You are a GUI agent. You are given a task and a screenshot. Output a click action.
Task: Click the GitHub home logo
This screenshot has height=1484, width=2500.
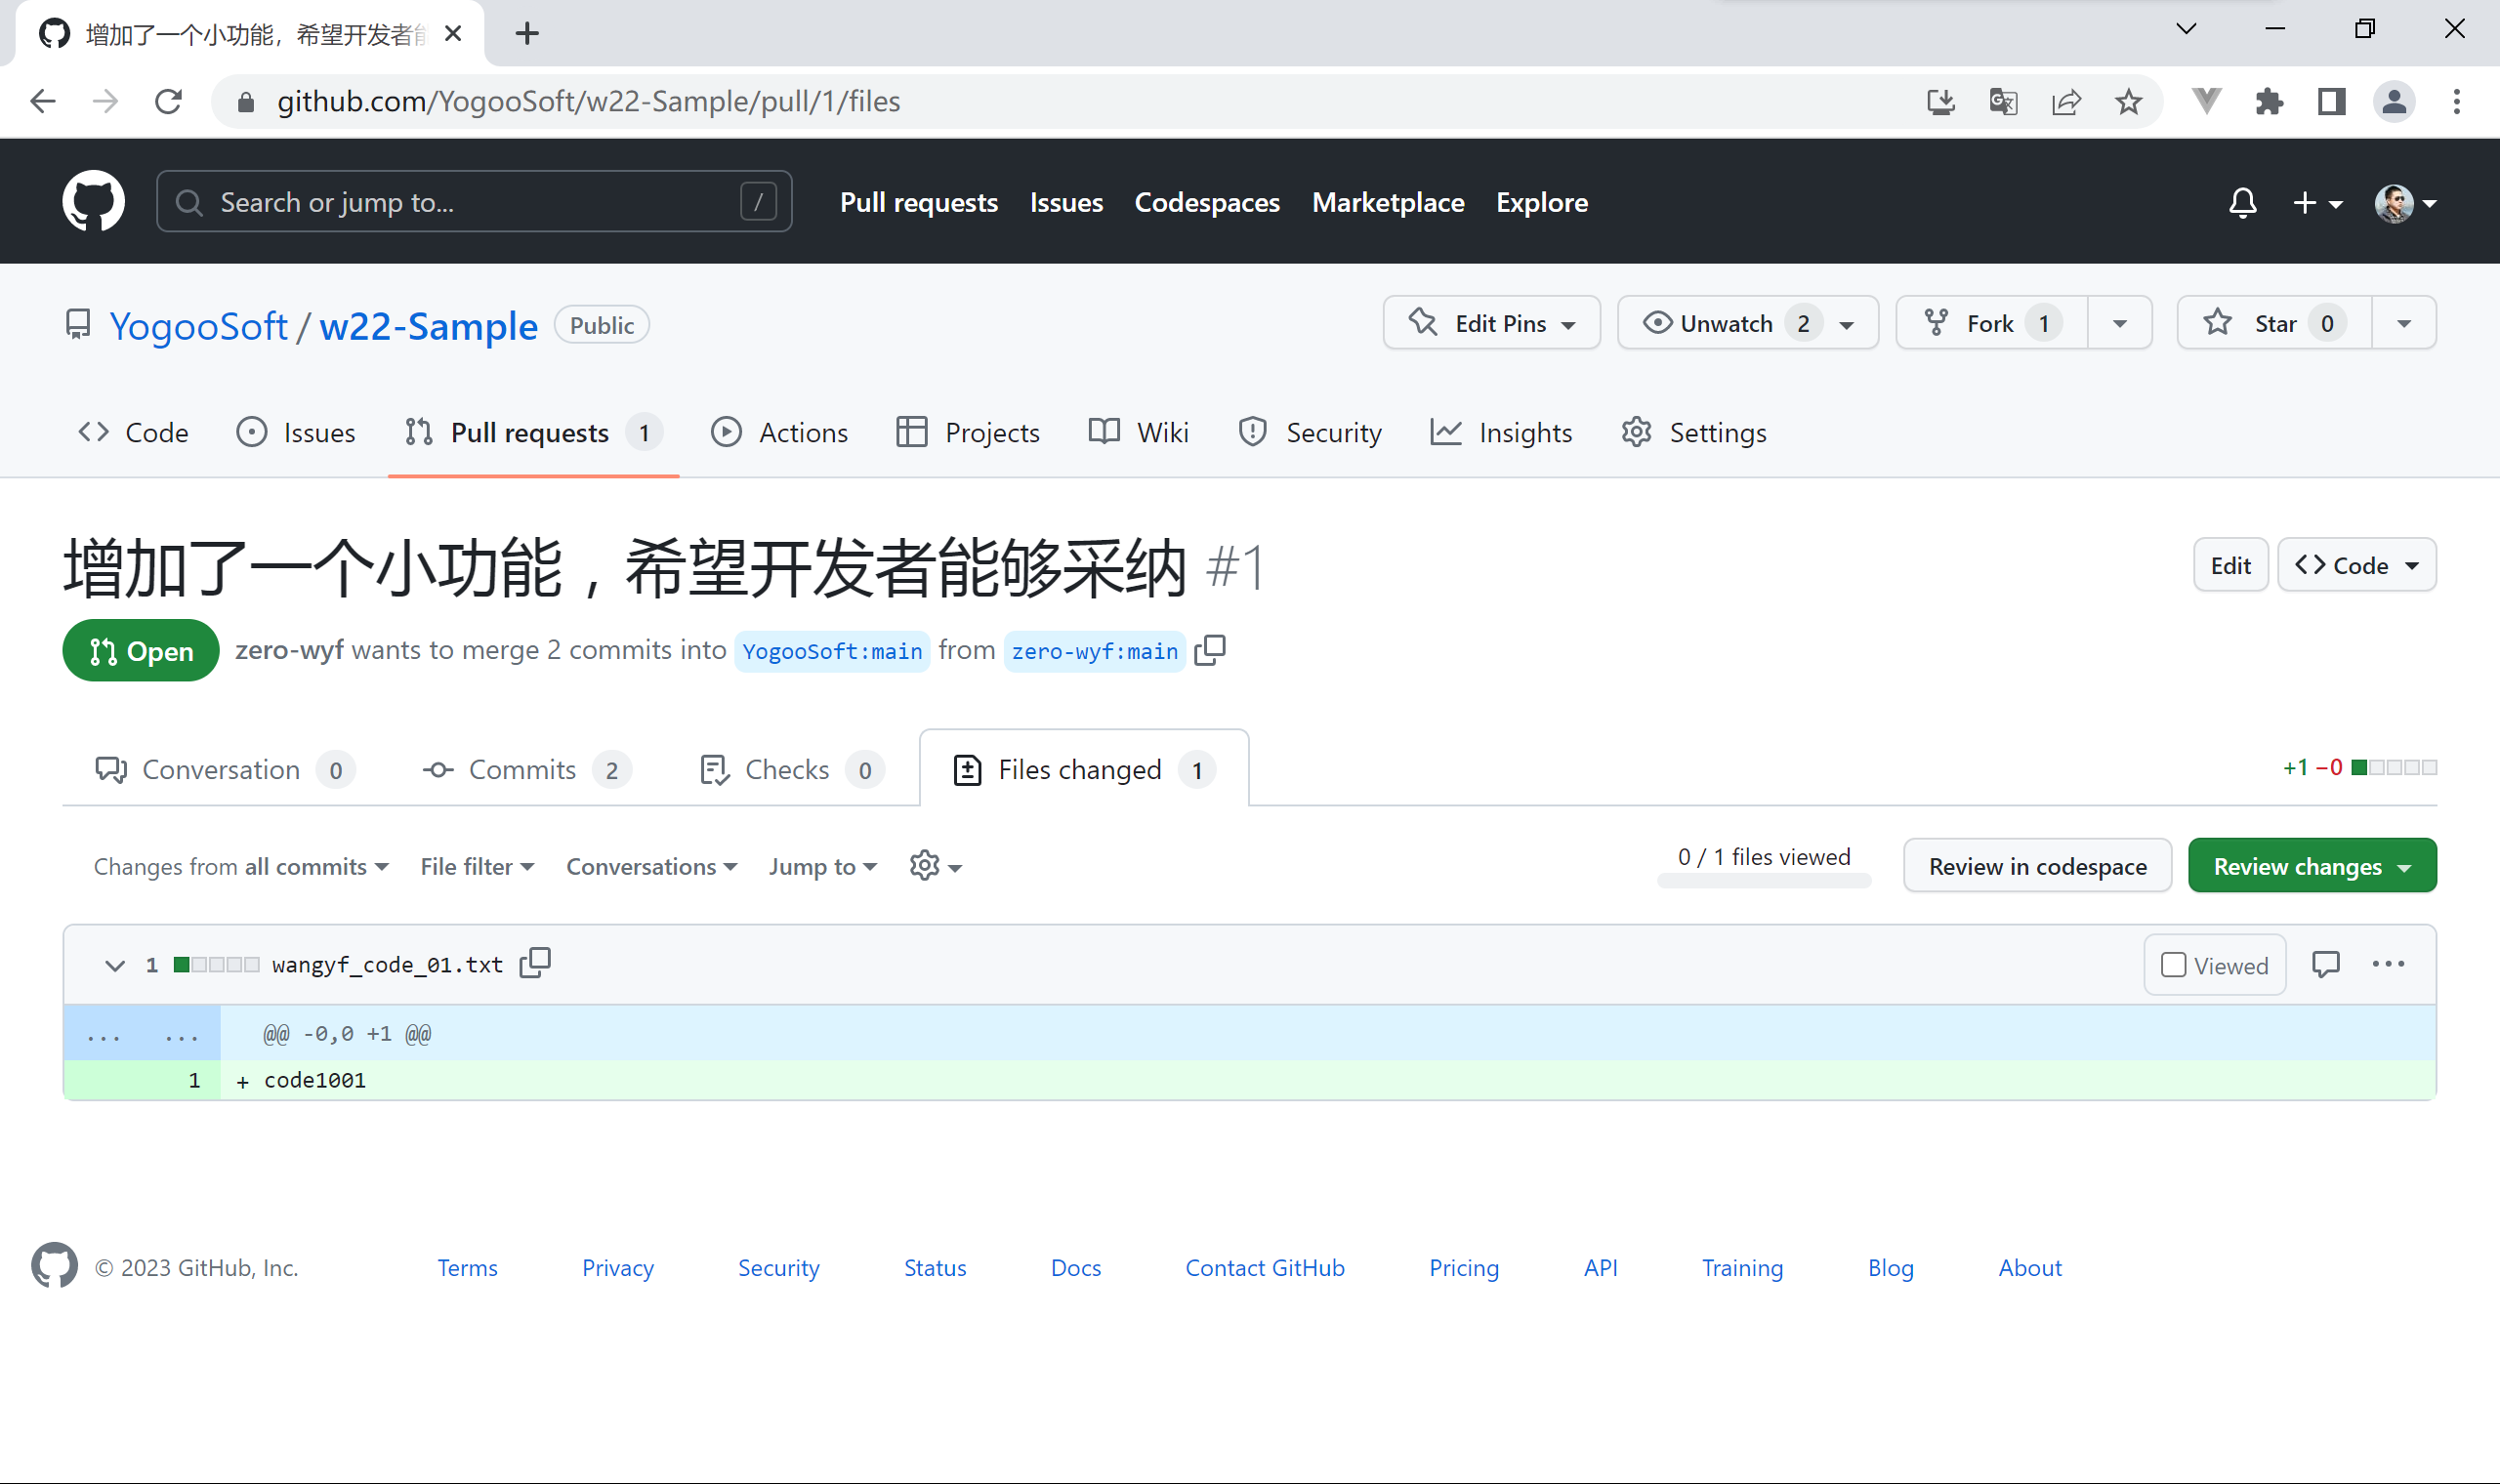(x=93, y=201)
